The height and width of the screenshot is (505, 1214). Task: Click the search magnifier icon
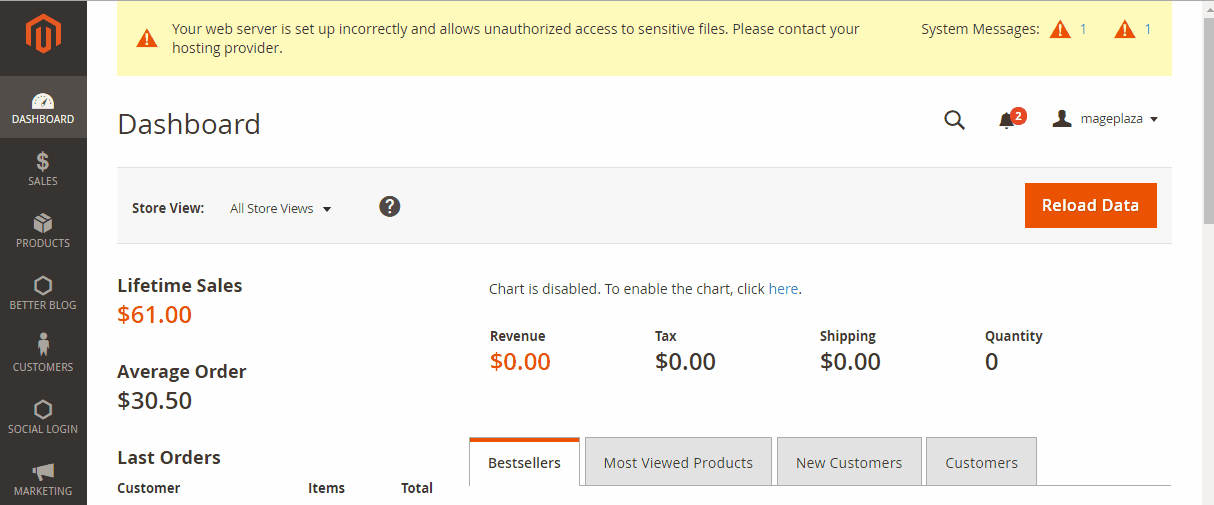[954, 120]
